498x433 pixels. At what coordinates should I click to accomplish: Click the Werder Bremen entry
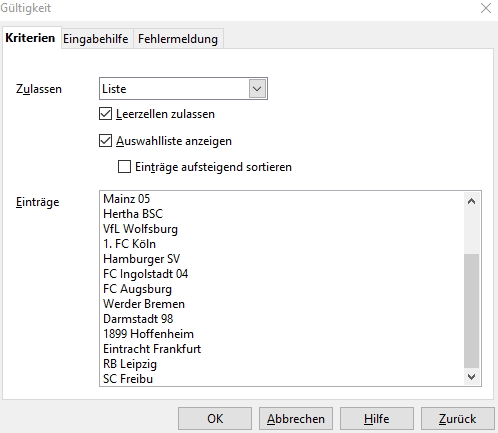coord(144,304)
